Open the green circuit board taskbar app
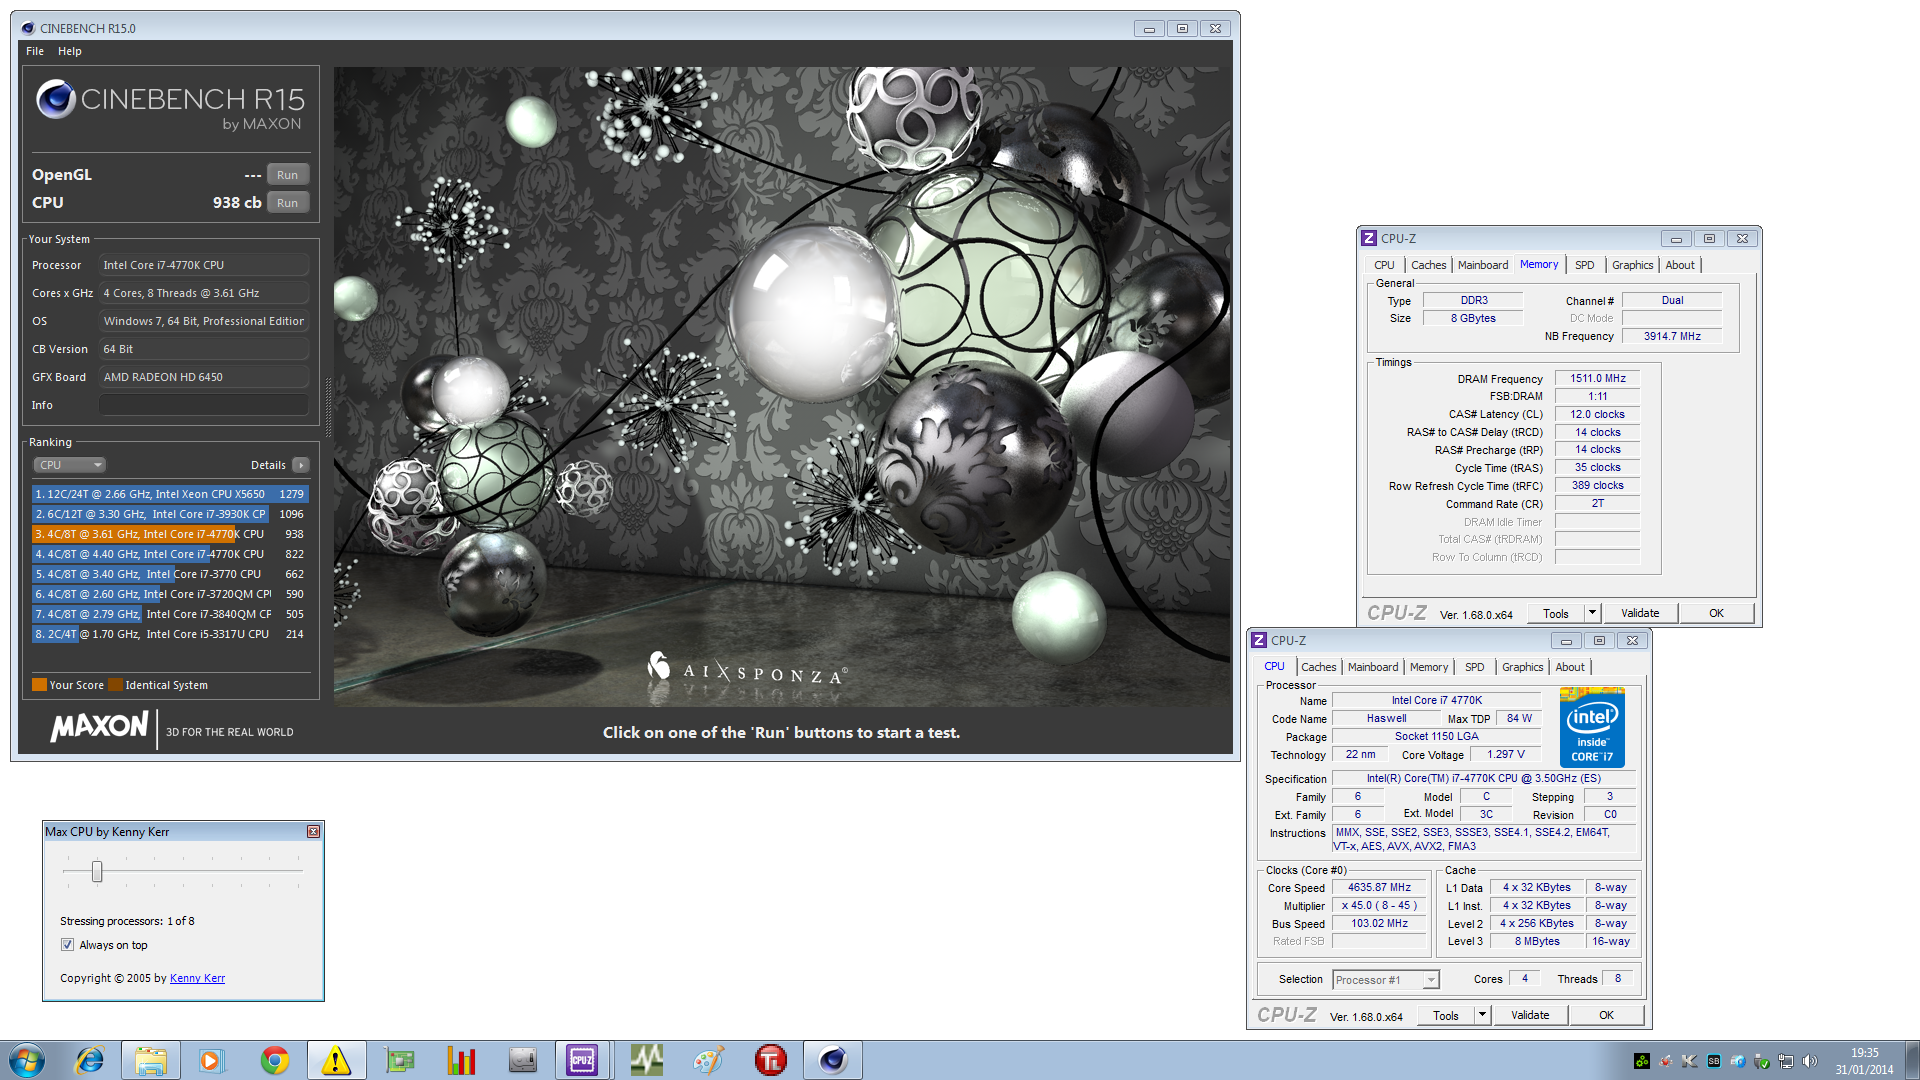This screenshot has width=1920, height=1080. pos(399,1060)
